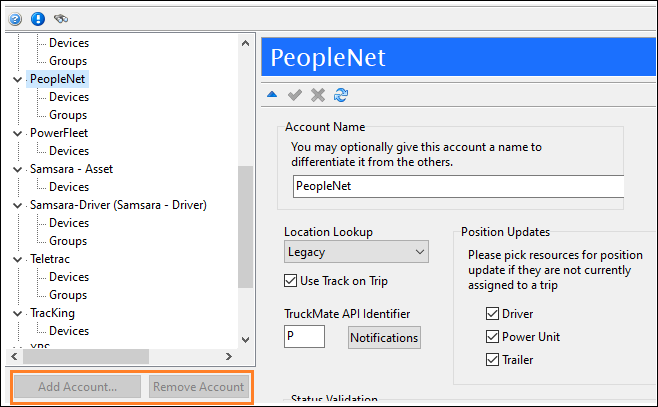Select Samsara-Driver in the tree
Image resolution: width=658 pixels, height=407 pixels.
118,205
